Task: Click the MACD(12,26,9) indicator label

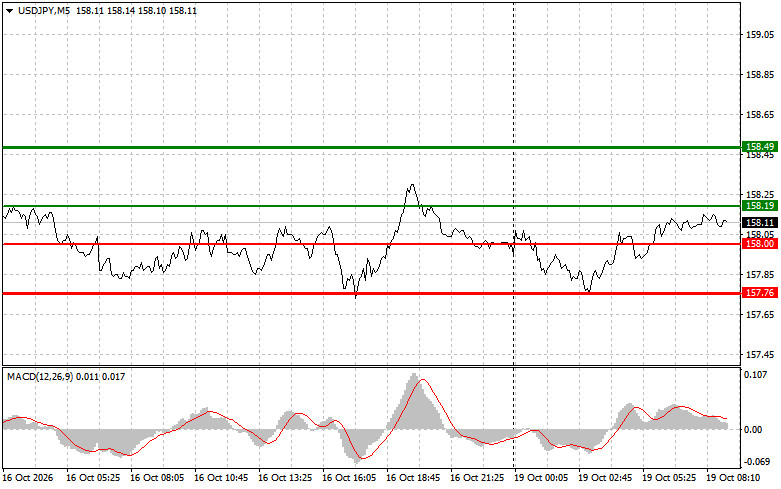Action: pos(41,377)
